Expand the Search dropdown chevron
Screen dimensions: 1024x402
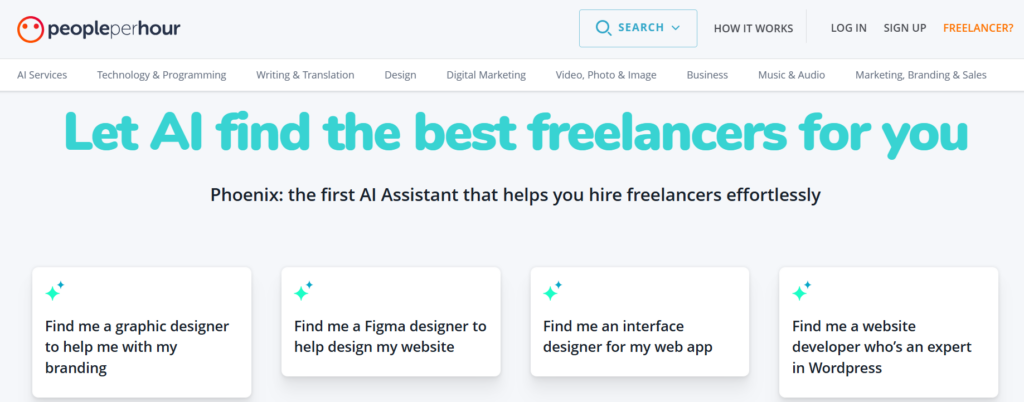point(675,28)
